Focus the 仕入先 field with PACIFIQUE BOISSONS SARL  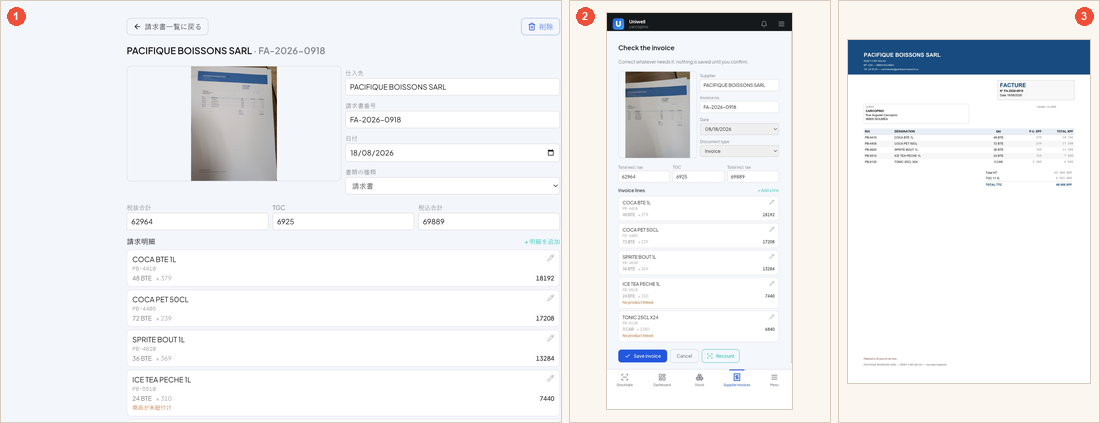pyautogui.click(x=452, y=87)
